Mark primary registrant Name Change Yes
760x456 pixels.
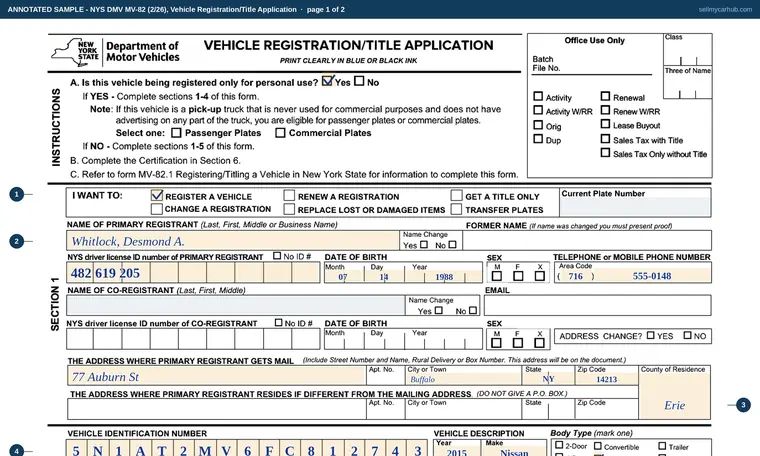point(424,245)
